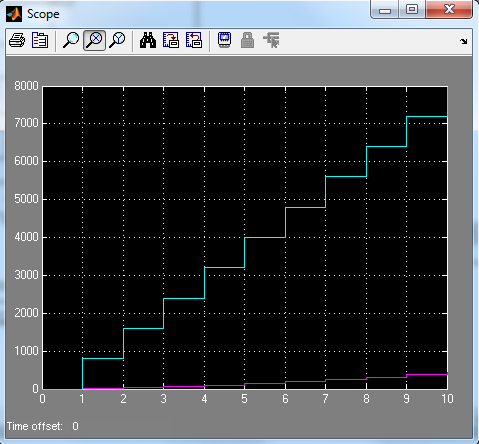Click the y-axis label 4000
479x444 pixels.
(26, 237)
